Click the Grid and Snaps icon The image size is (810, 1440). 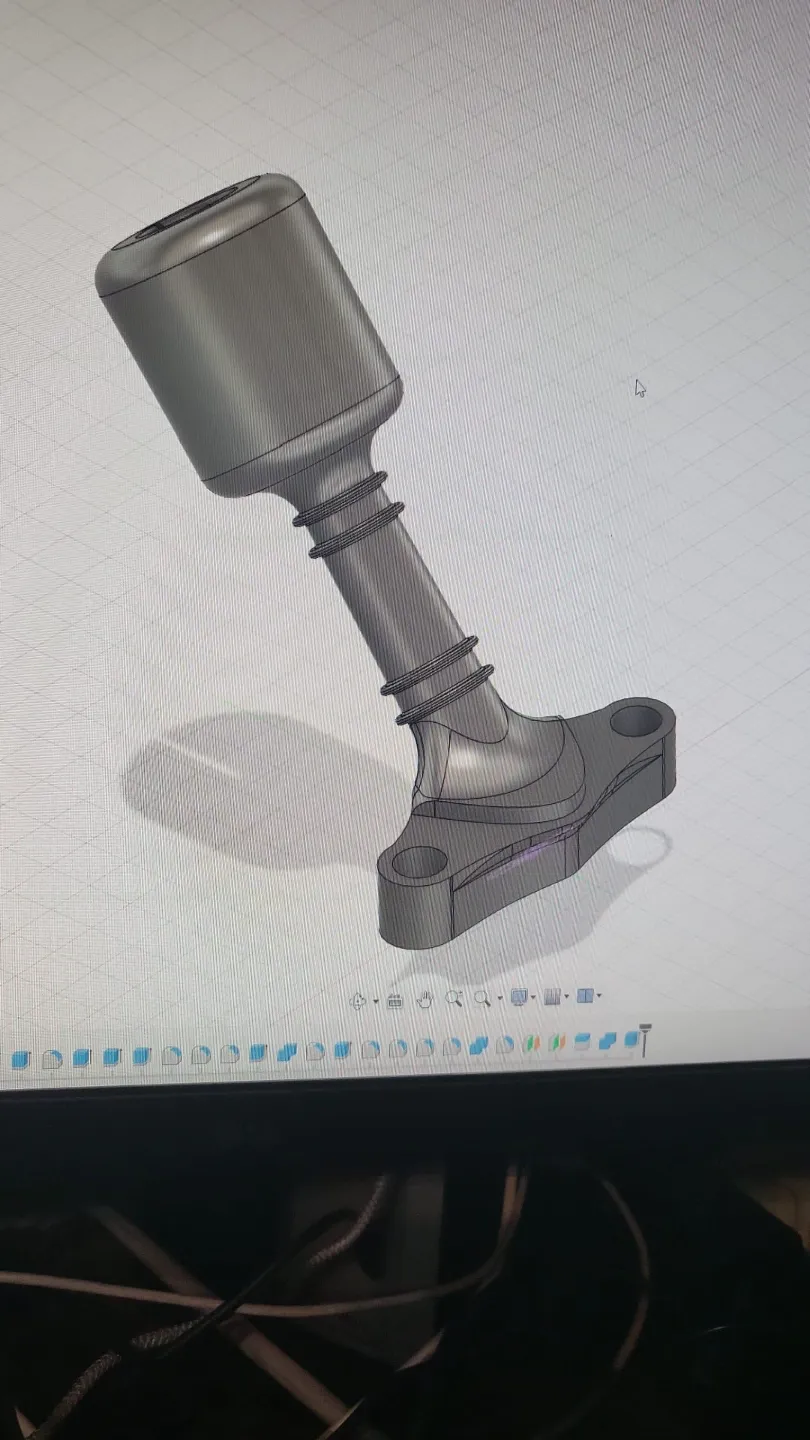(x=551, y=997)
